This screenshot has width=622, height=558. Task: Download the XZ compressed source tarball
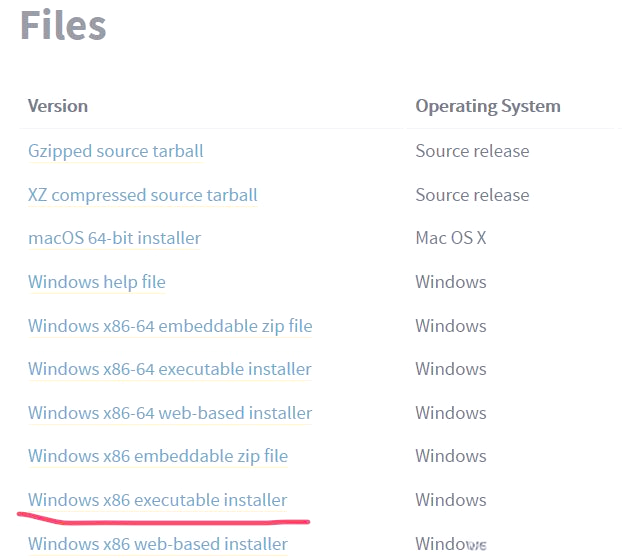[x=143, y=195]
